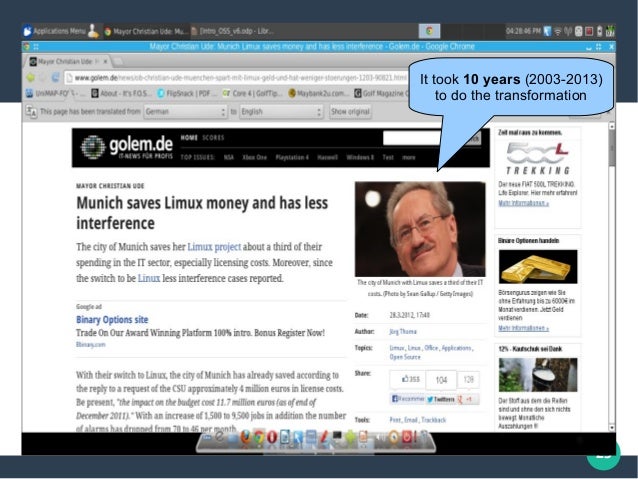Click the Facebook Recommend button

408,399
